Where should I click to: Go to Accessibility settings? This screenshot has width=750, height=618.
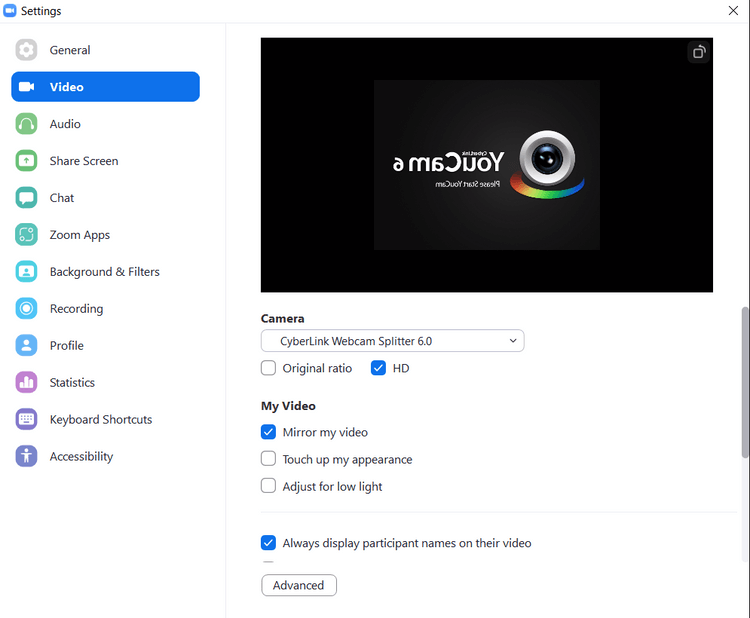point(105,456)
